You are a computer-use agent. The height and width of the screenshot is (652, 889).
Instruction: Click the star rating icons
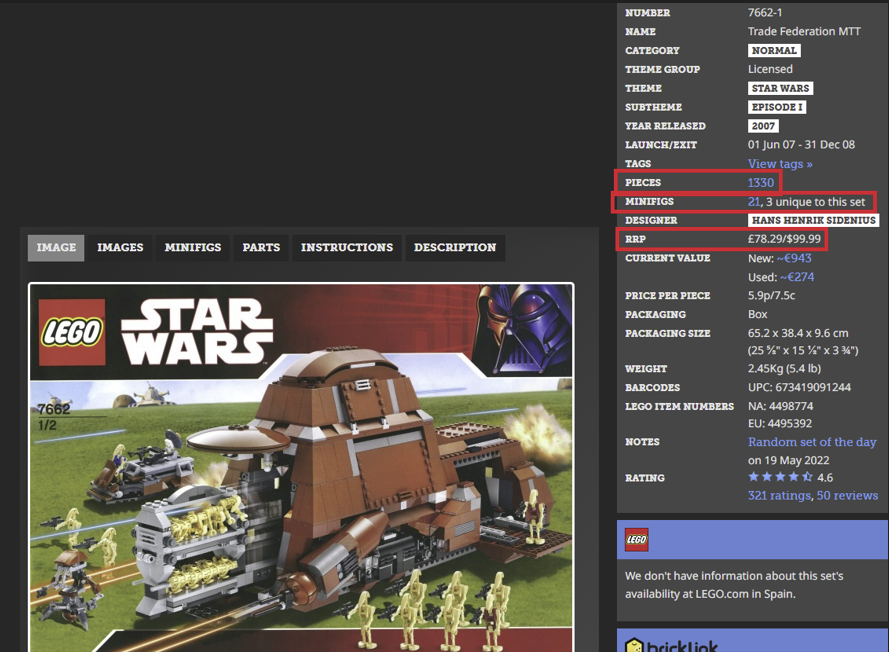pyautogui.click(x=780, y=477)
